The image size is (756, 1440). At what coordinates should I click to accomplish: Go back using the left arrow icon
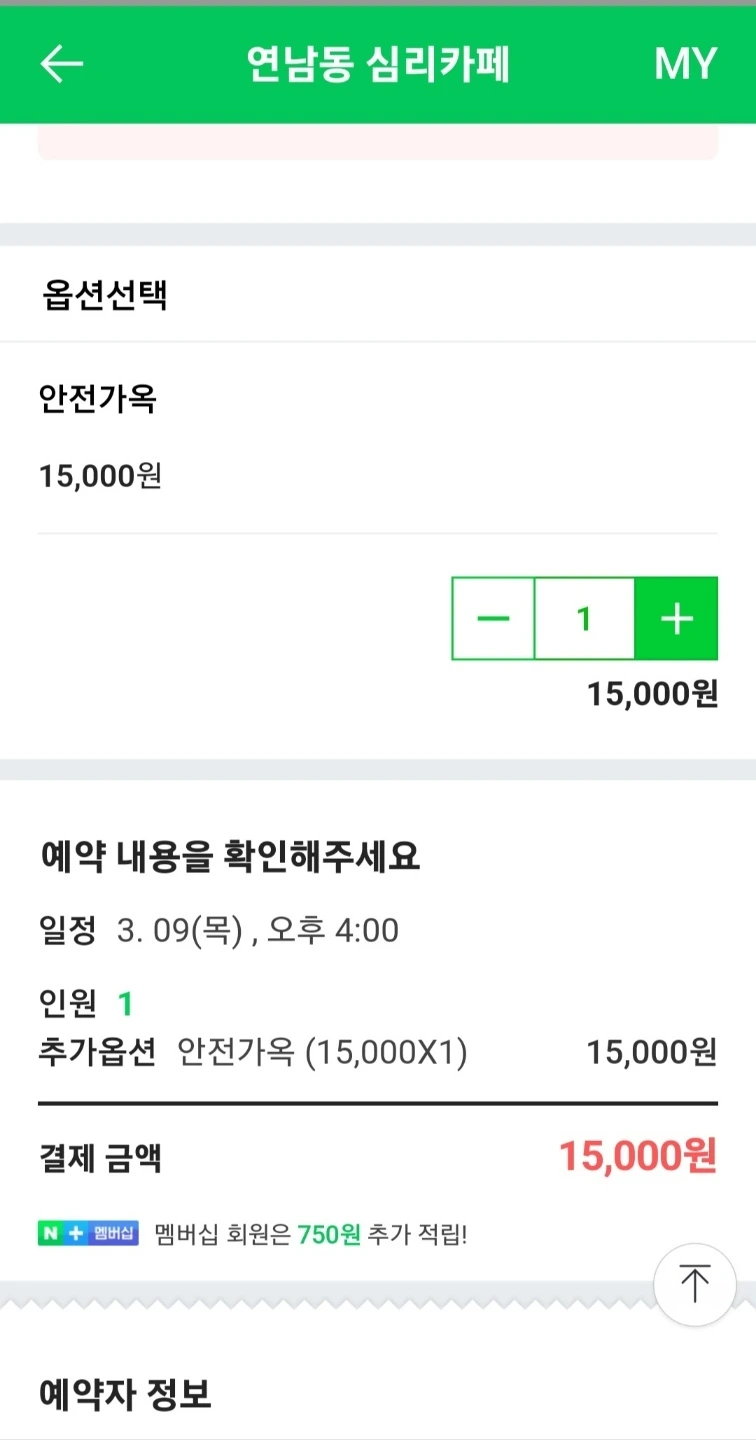62,64
